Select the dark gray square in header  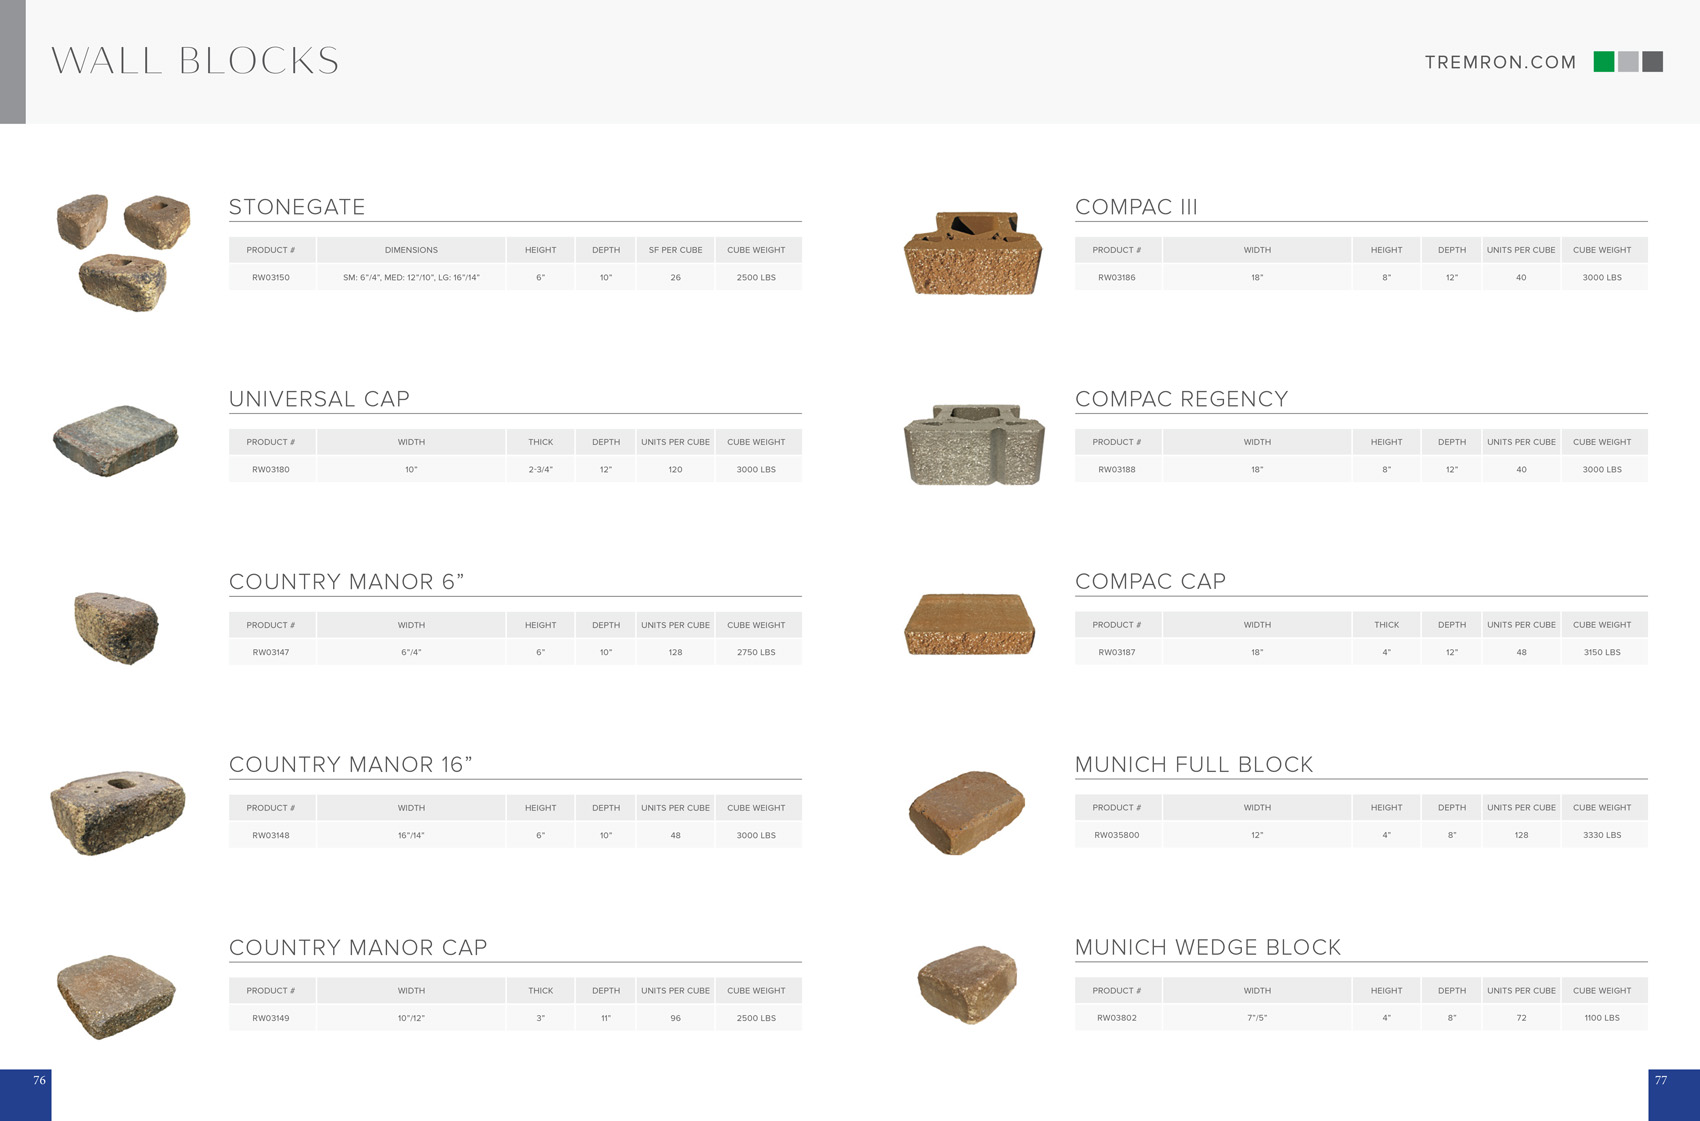coord(1653,62)
